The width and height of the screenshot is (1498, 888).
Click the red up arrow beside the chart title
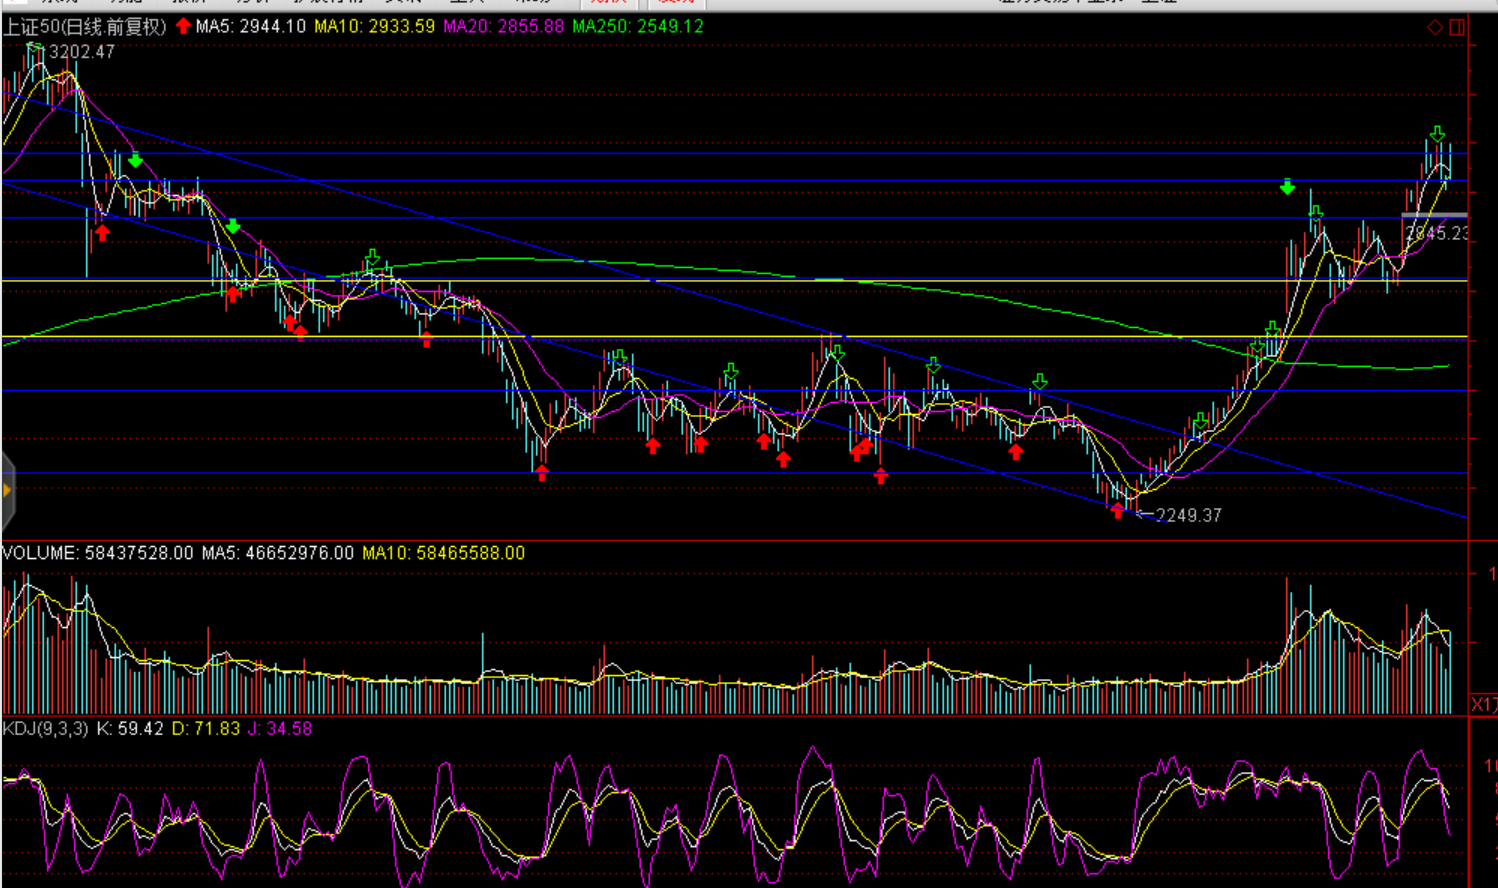[x=183, y=26]
